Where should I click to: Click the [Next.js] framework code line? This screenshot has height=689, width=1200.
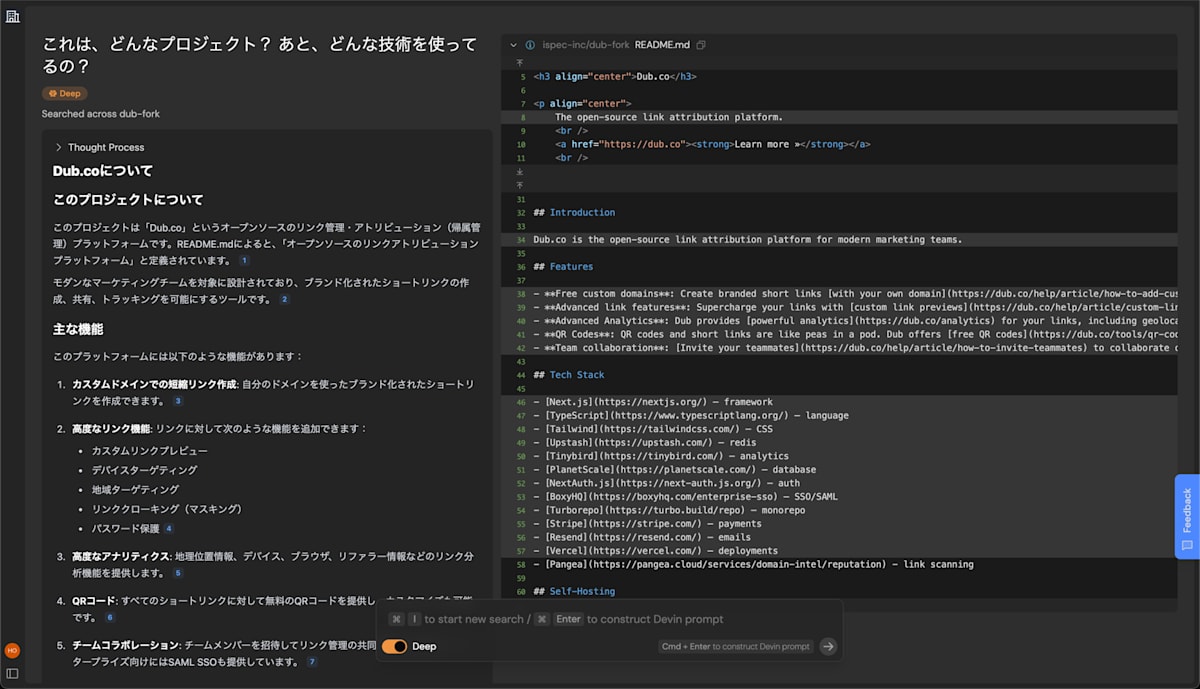pyautogui.click(x=653, y=402)
